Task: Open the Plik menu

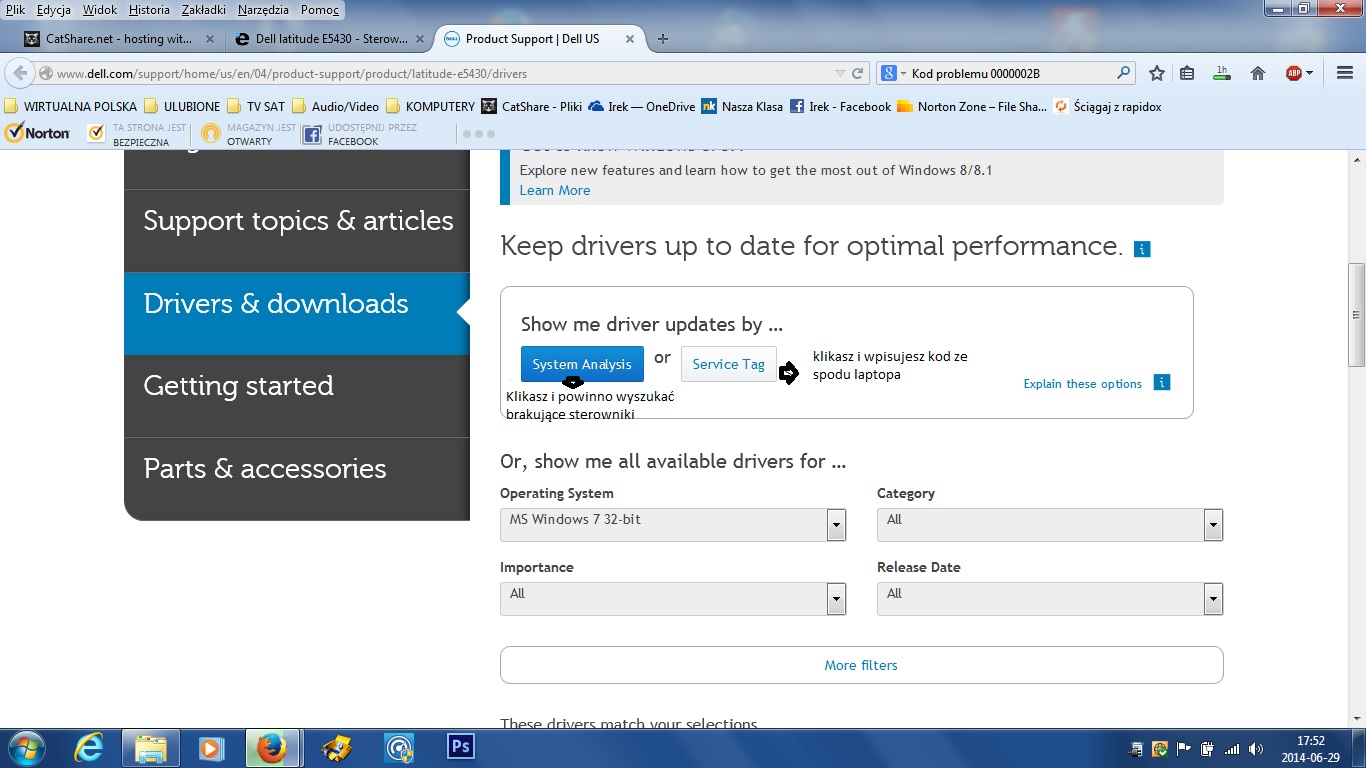Action: [x=15, y=10]
